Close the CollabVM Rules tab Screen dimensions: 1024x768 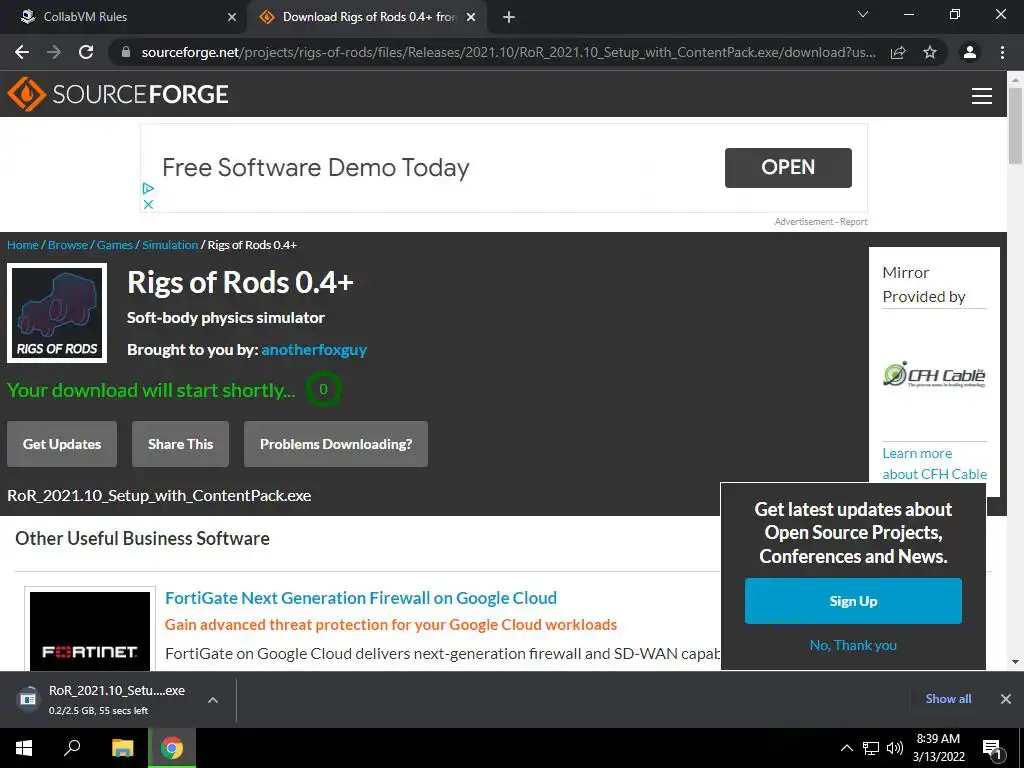point(232,17)
